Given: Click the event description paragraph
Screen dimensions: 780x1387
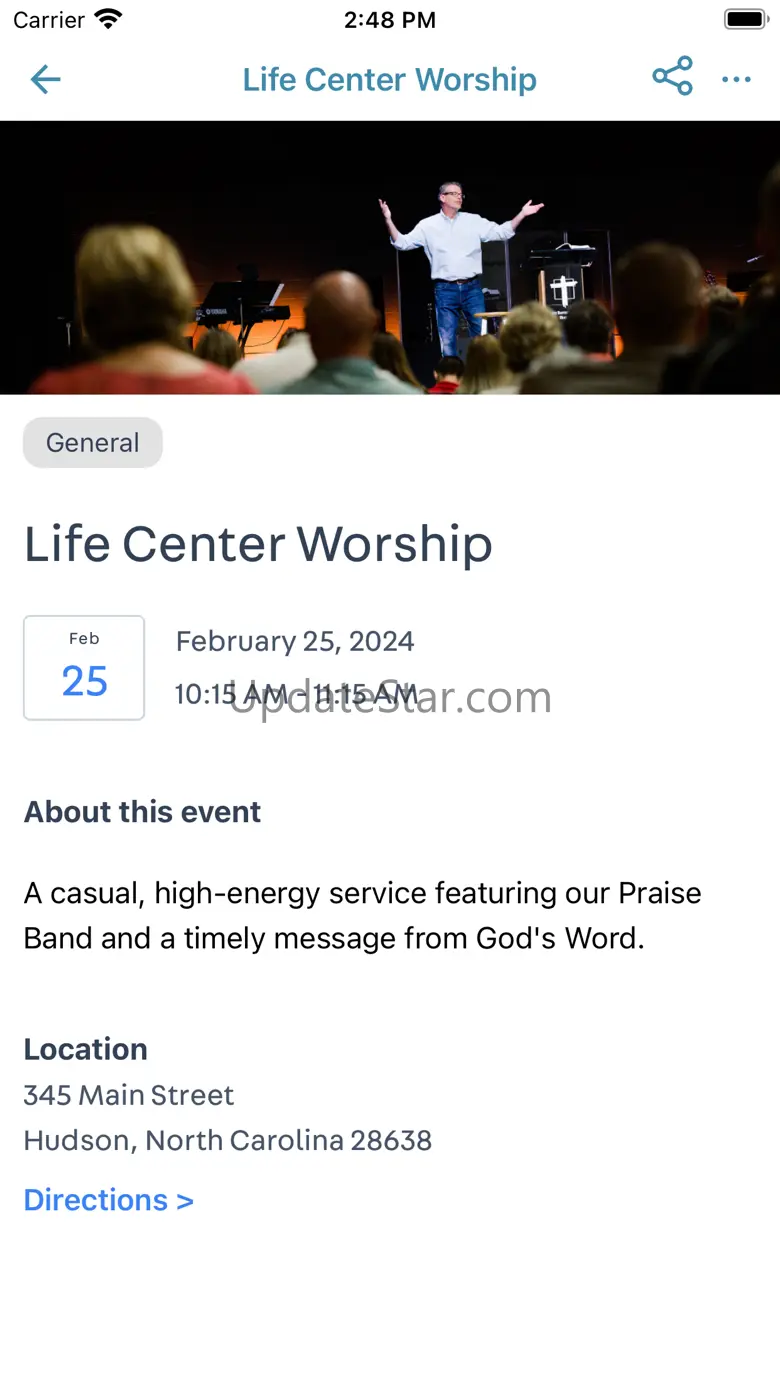Looking at the screenshot, I should pyautogui.click(x=362, y=915).
